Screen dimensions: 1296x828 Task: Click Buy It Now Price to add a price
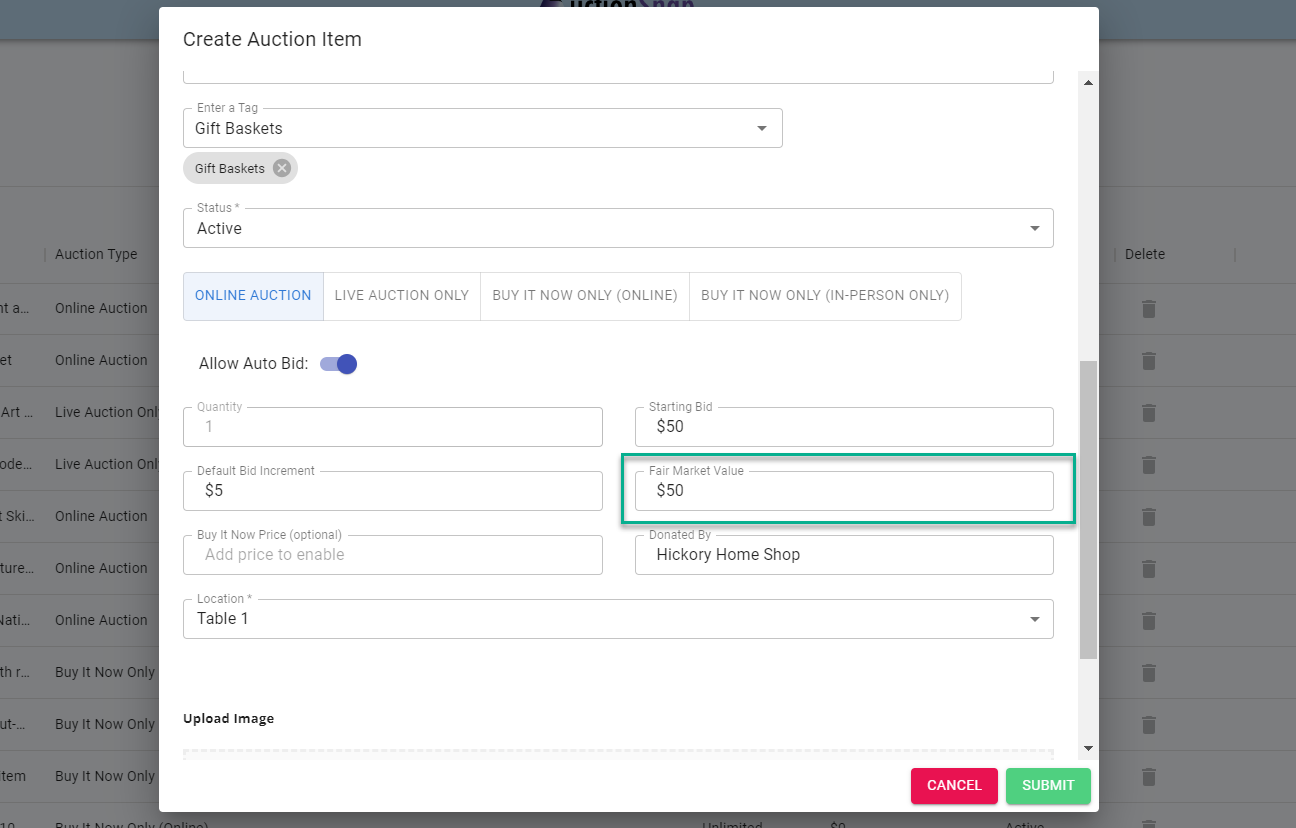pyautogui.click(x=392, y=555)
